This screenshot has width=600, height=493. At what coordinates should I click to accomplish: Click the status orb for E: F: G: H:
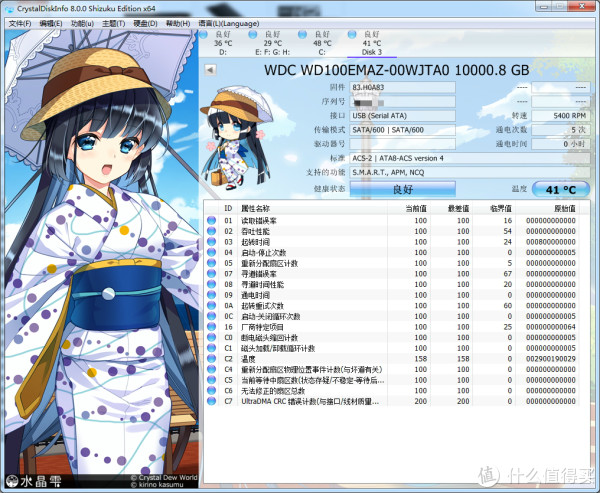click(253, 35)
